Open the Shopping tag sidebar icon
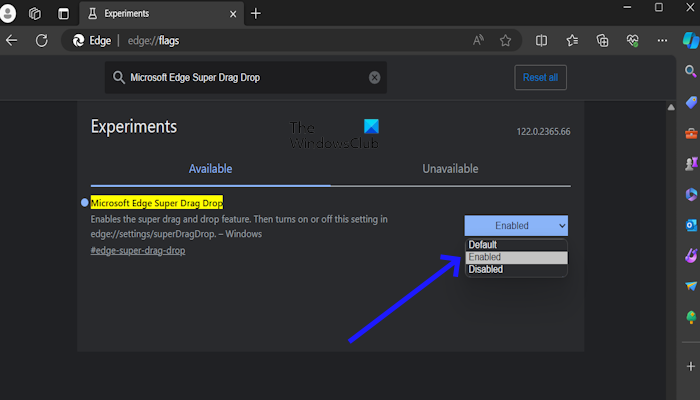This screenshot has height=400, width=700. [x=690, y=103]
